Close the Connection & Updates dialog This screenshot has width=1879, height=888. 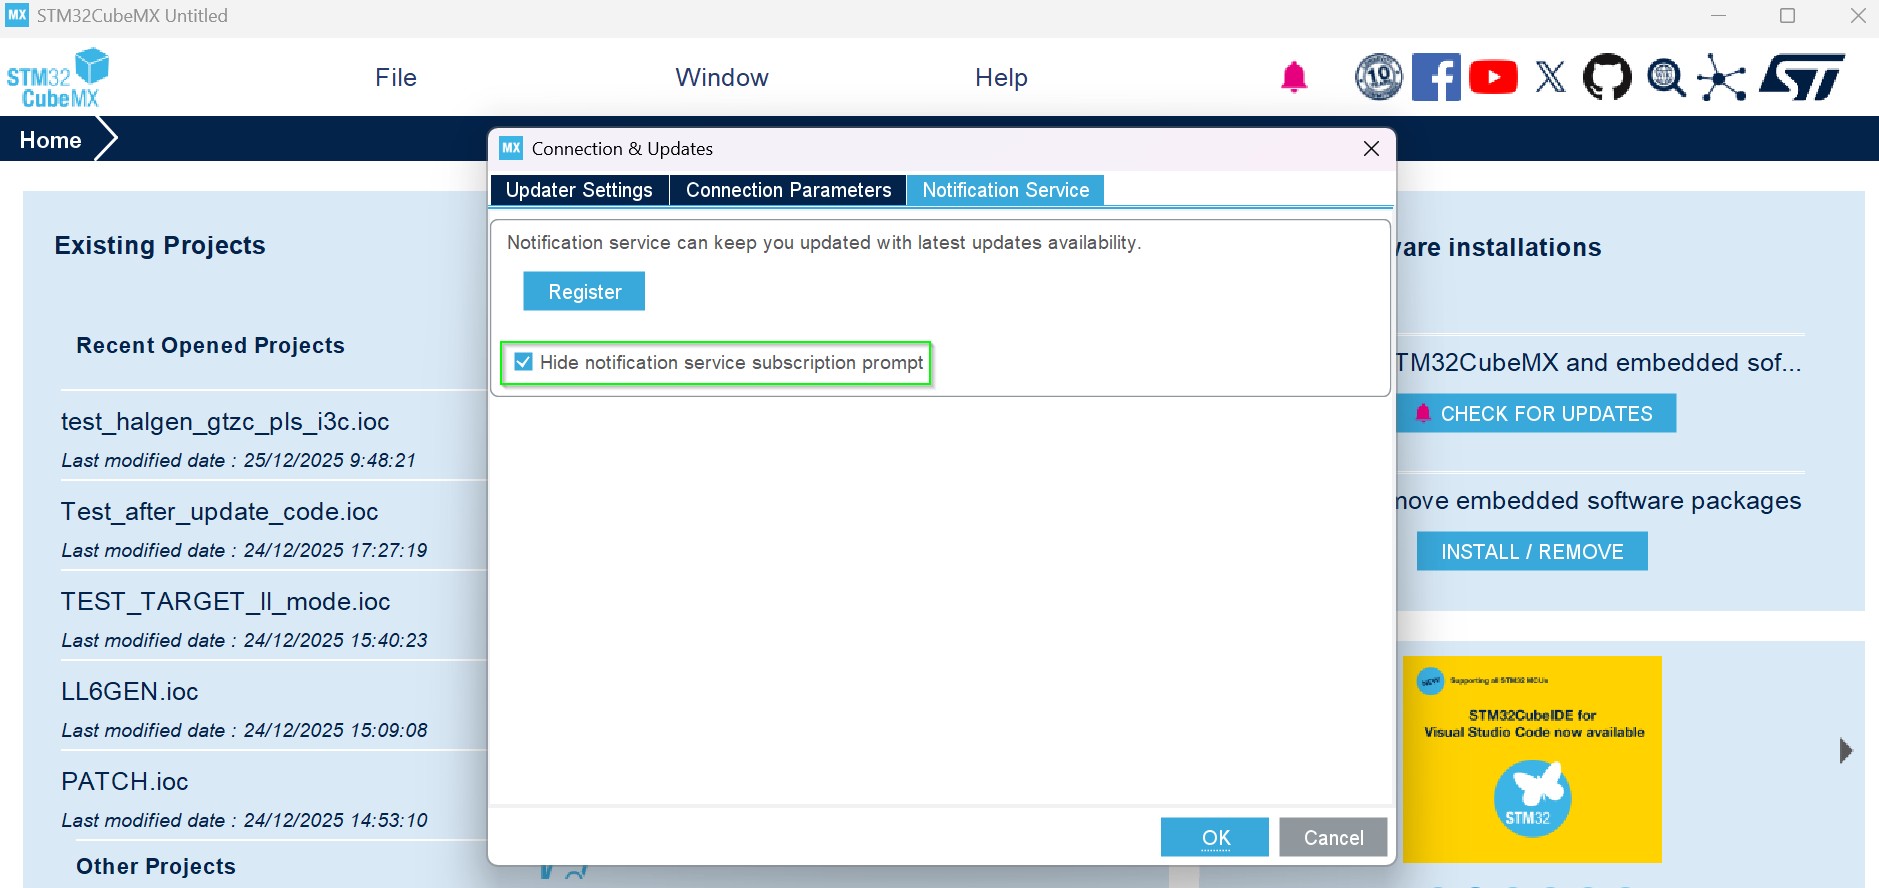pos(1371,148)
